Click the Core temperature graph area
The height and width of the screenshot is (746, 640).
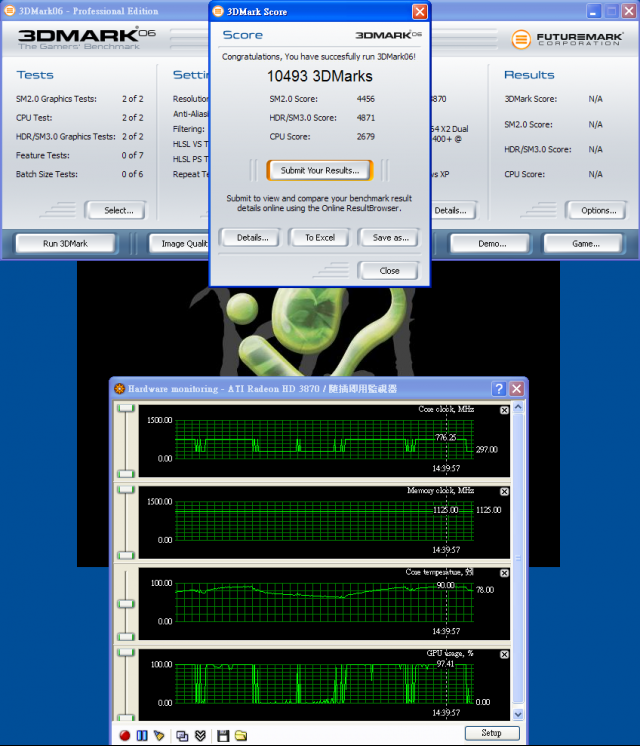coord(325,602)
